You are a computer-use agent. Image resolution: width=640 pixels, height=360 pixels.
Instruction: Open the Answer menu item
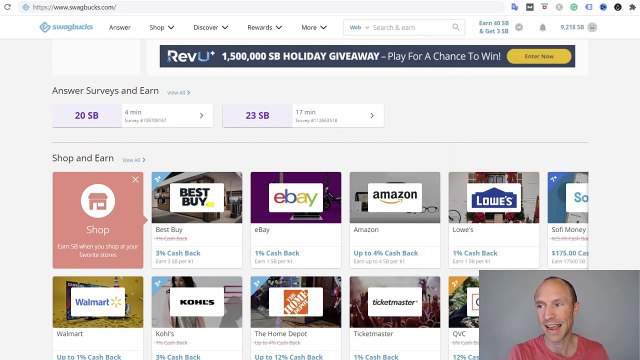tap(120, 27)
